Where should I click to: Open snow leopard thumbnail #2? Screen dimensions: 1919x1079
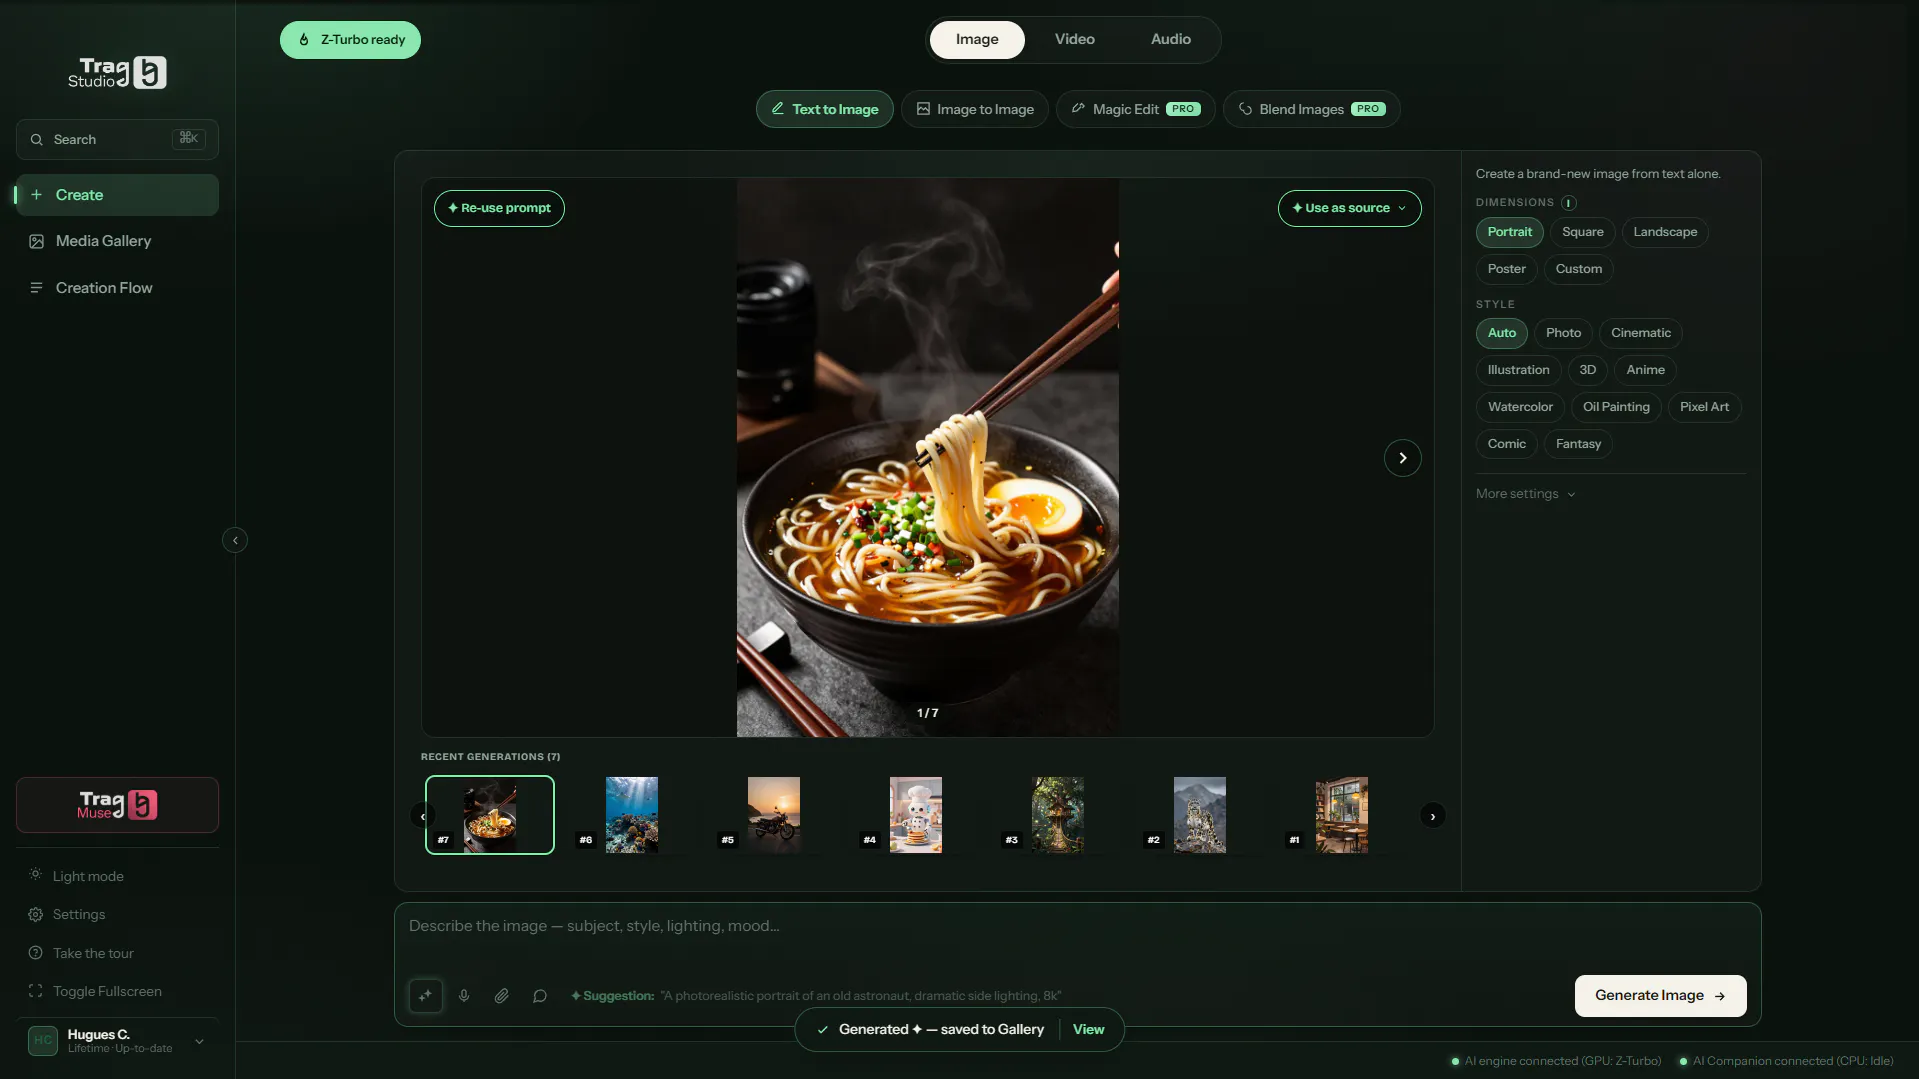pyautogui.click(x=1200, y=815)
